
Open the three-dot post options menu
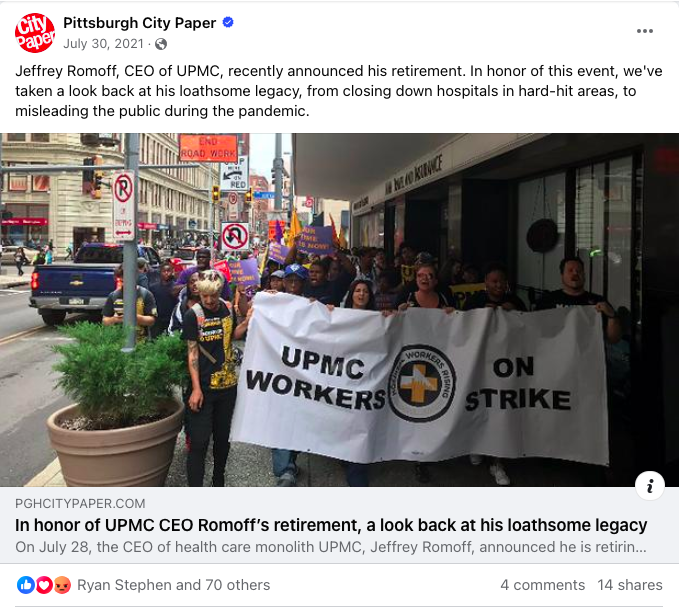click(x=644, y=31)
